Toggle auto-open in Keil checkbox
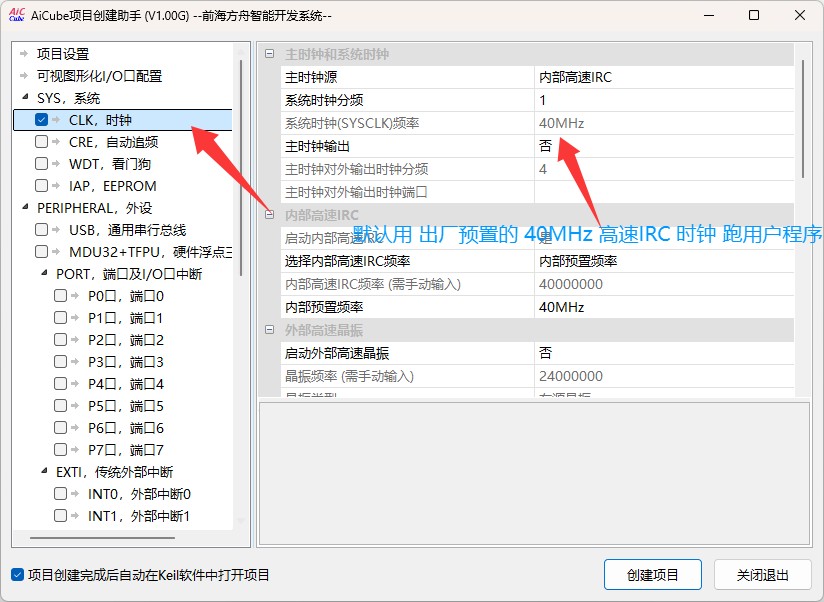 click(17, 575)
